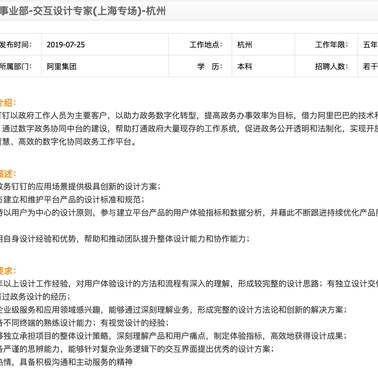The image size is (378, 378).
Task: Click the education value 本科
Action: click(244, 66)
